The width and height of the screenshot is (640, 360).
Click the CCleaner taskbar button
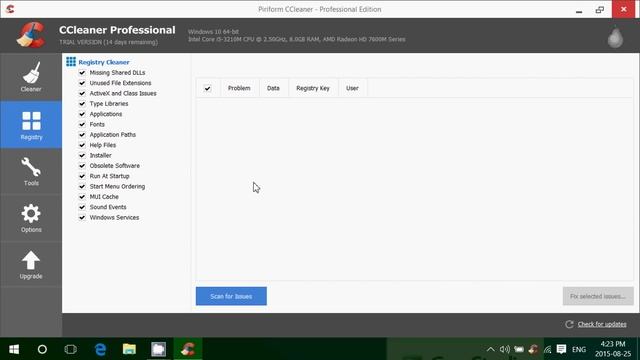(x=188, y=349)
